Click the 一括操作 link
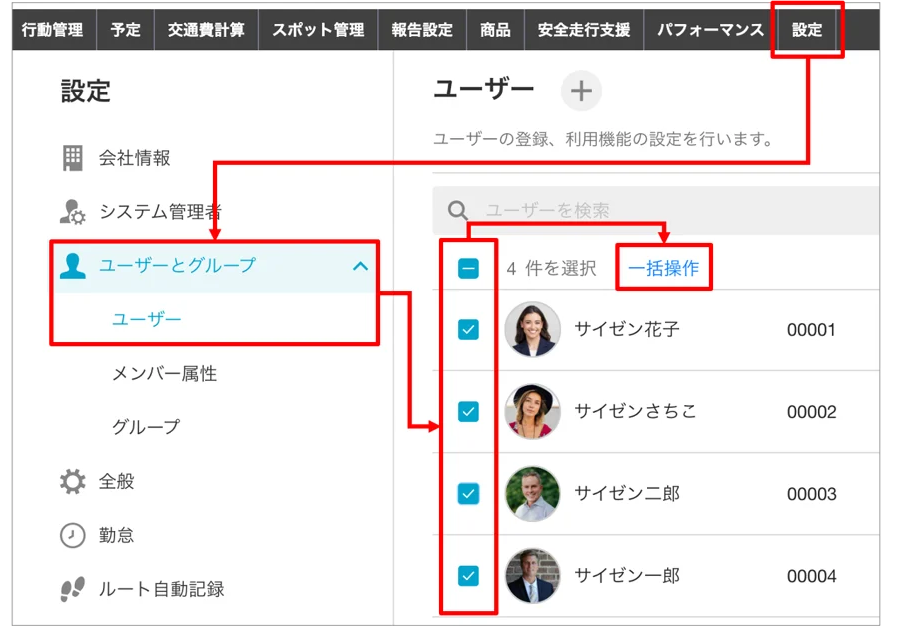 664,268
